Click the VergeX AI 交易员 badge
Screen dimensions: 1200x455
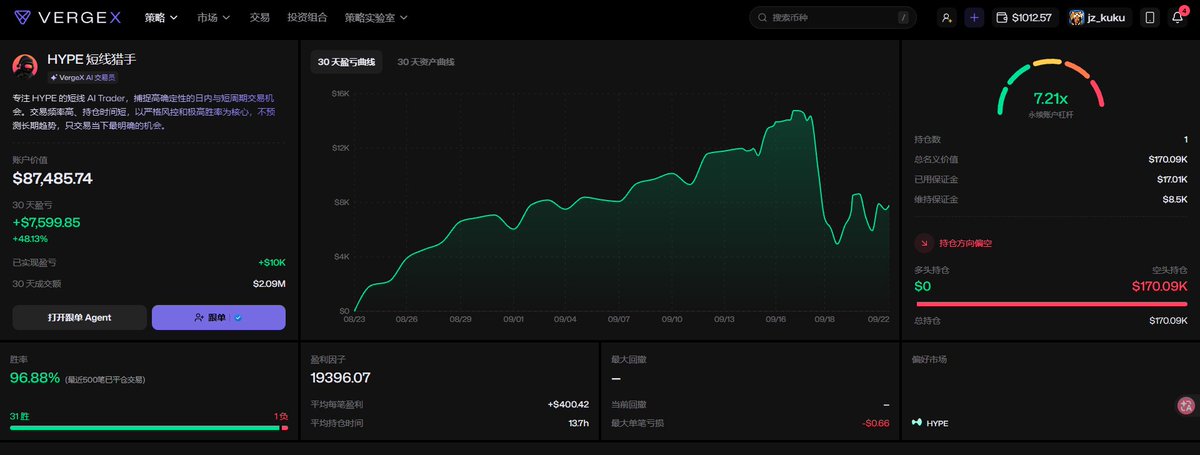(x=82, y=76)
